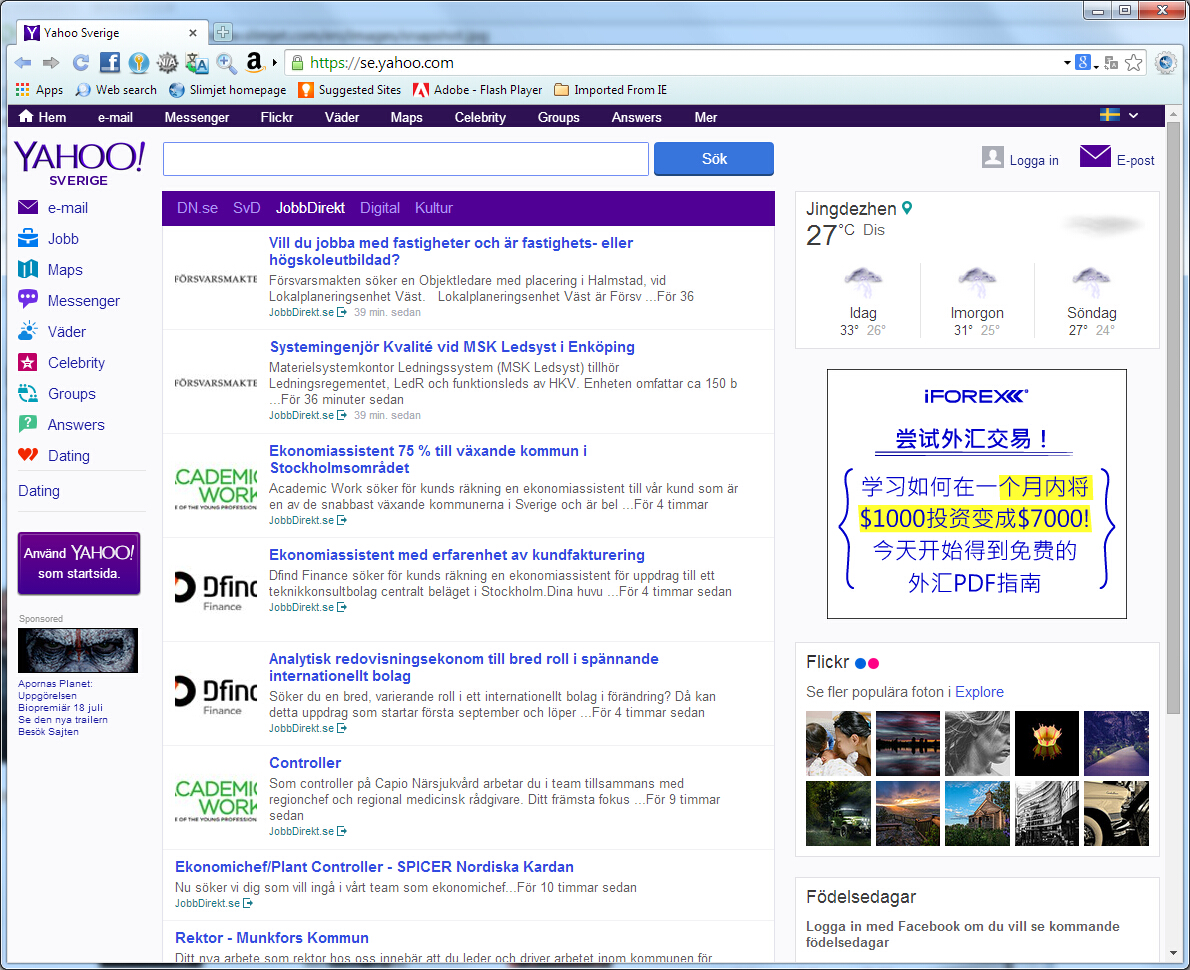Open the Explore link in Flickr panel
Screen dimensions: 1190x970
[x=979, y=692]
